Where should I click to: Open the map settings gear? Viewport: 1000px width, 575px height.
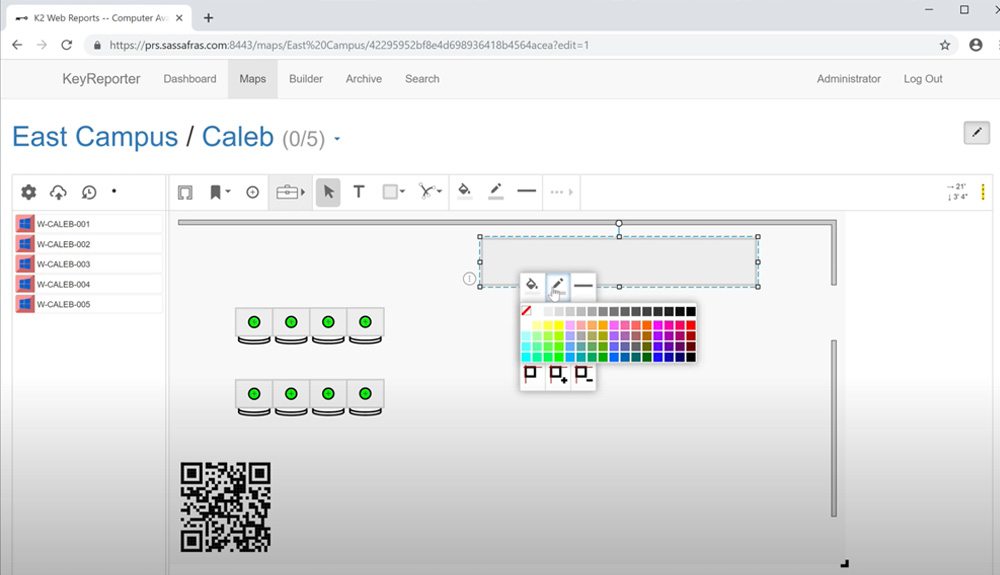point(29,192)
